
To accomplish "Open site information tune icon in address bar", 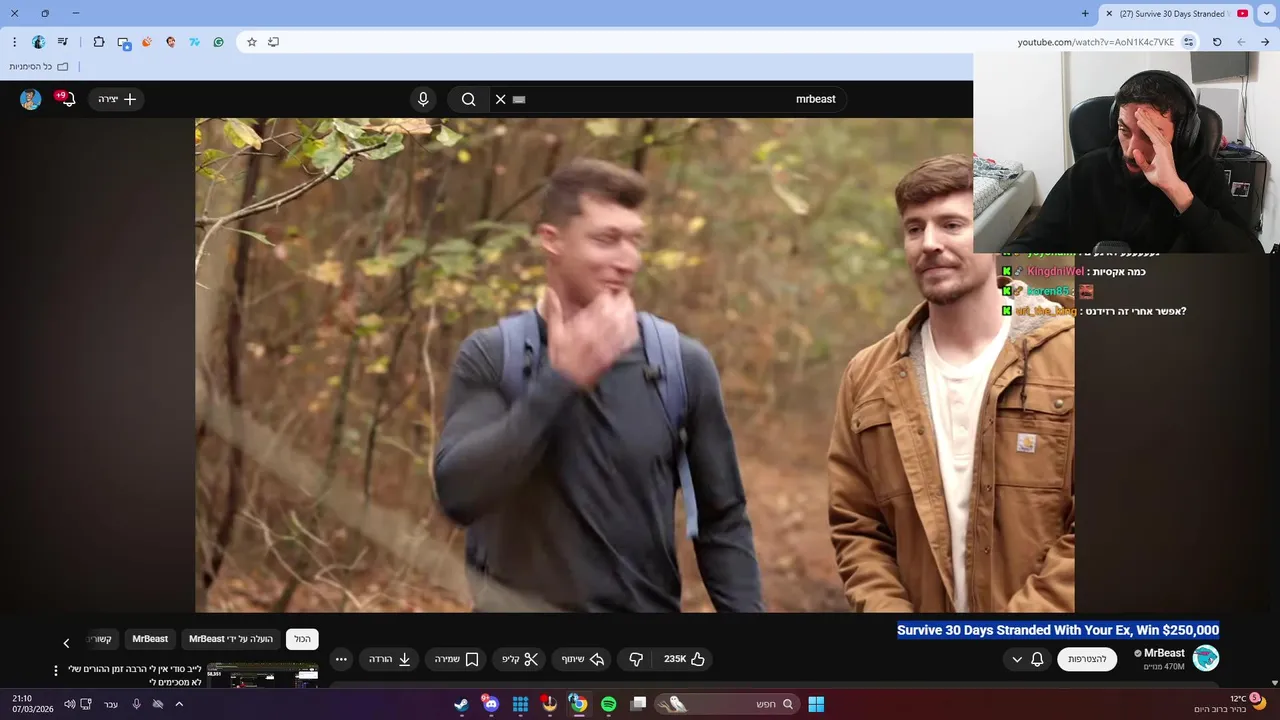I will [x=1188, y=42].
